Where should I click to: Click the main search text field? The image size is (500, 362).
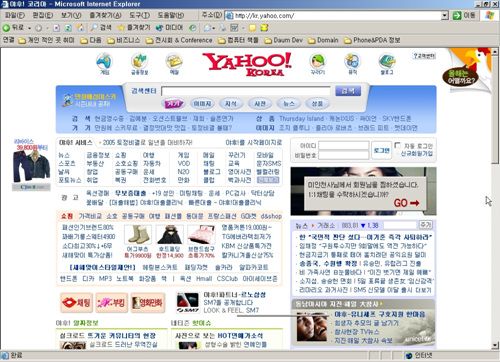[246, 91]
